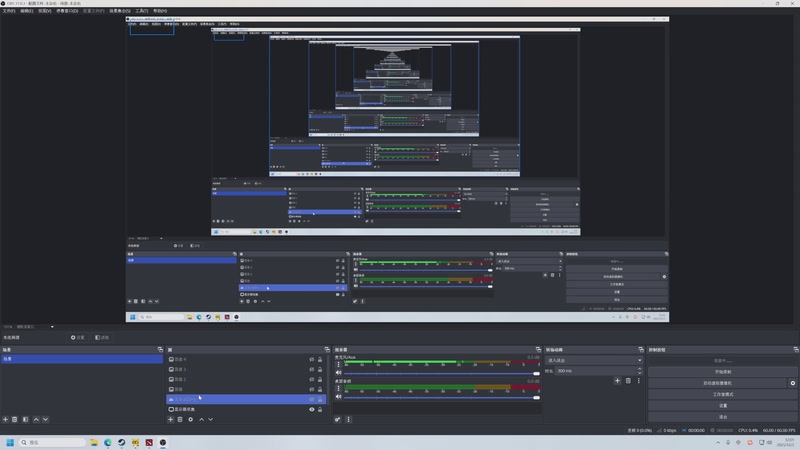800x450 pixels.
Task: Open virtual camera settings gear icon
Action: pos(793,383)
